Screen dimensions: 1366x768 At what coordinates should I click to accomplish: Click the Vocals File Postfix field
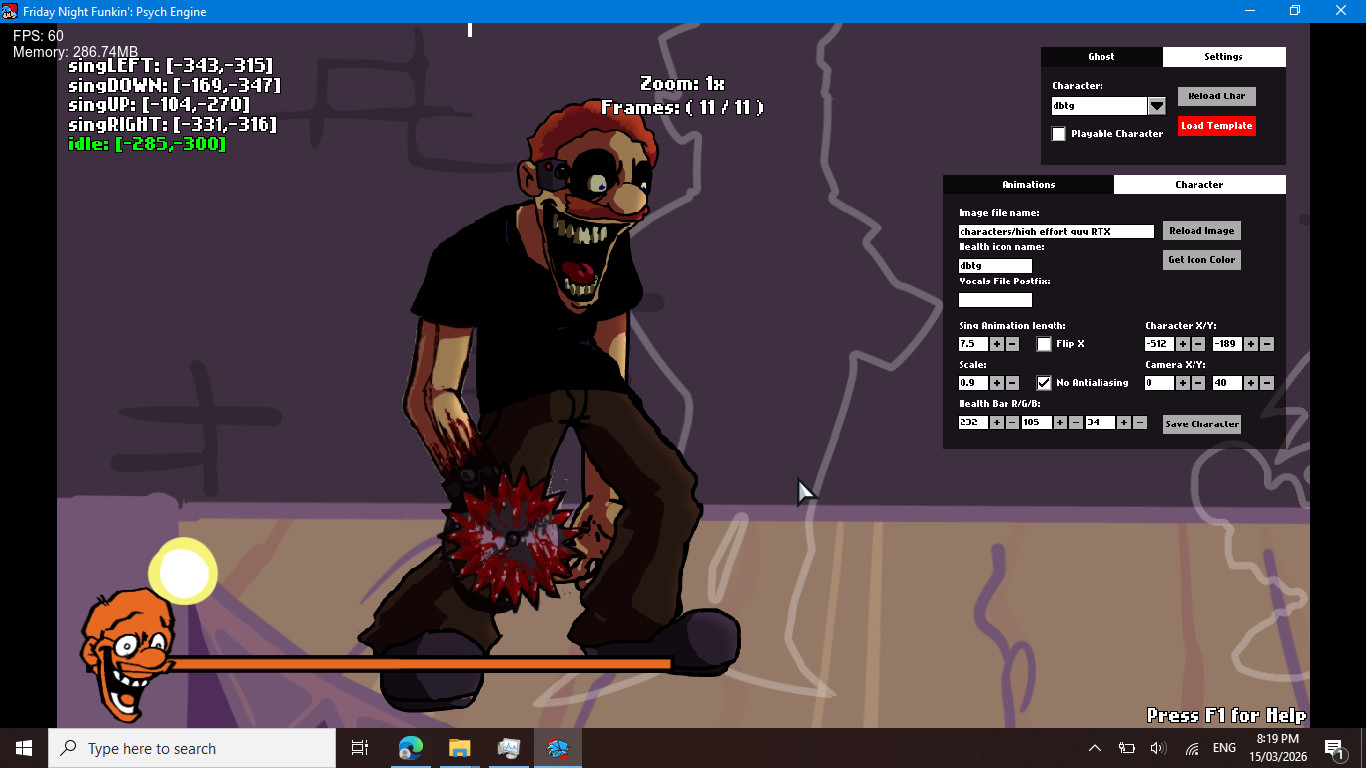pos(995,300)
